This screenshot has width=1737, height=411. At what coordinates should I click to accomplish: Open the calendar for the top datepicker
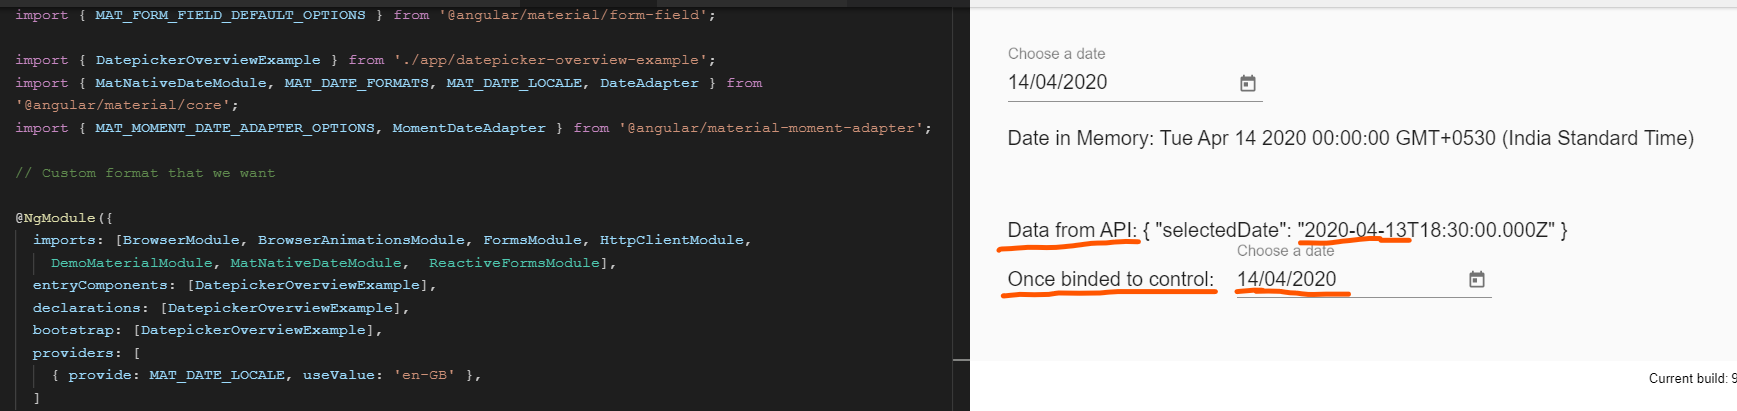pyautogui.click(x=1247, y=83)
